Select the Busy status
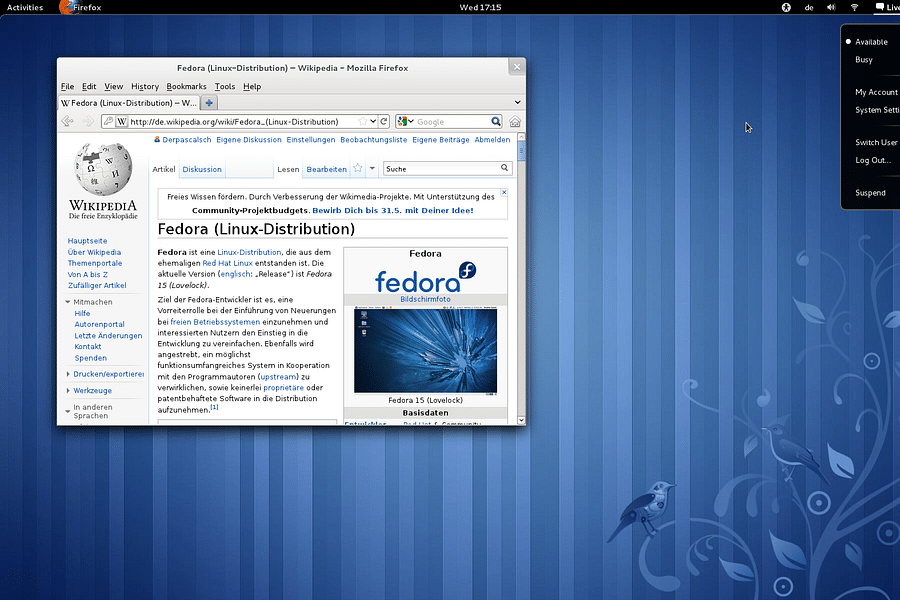This screenshot has height=600, width=900. coord(862,59)
